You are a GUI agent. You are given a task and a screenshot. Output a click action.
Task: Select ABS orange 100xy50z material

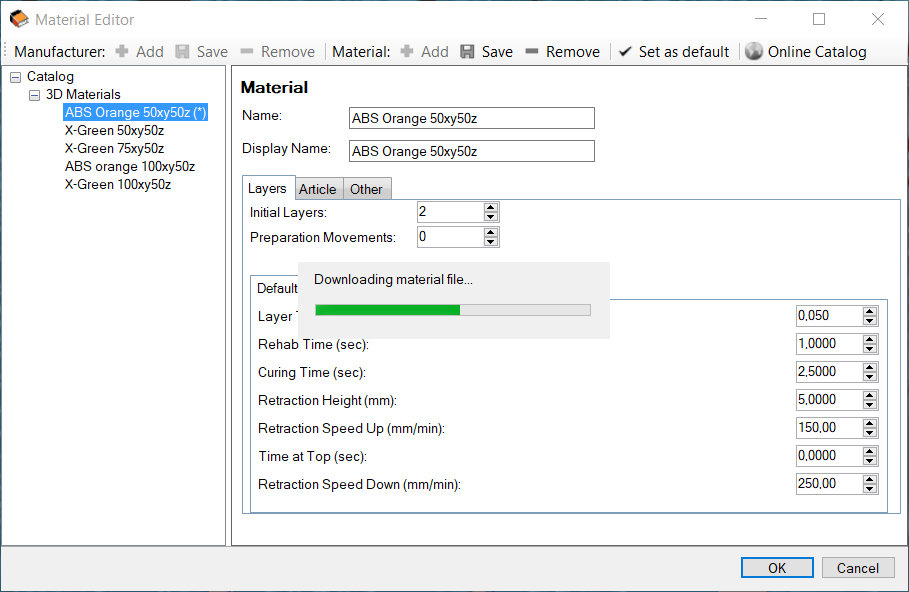(129, 166)
